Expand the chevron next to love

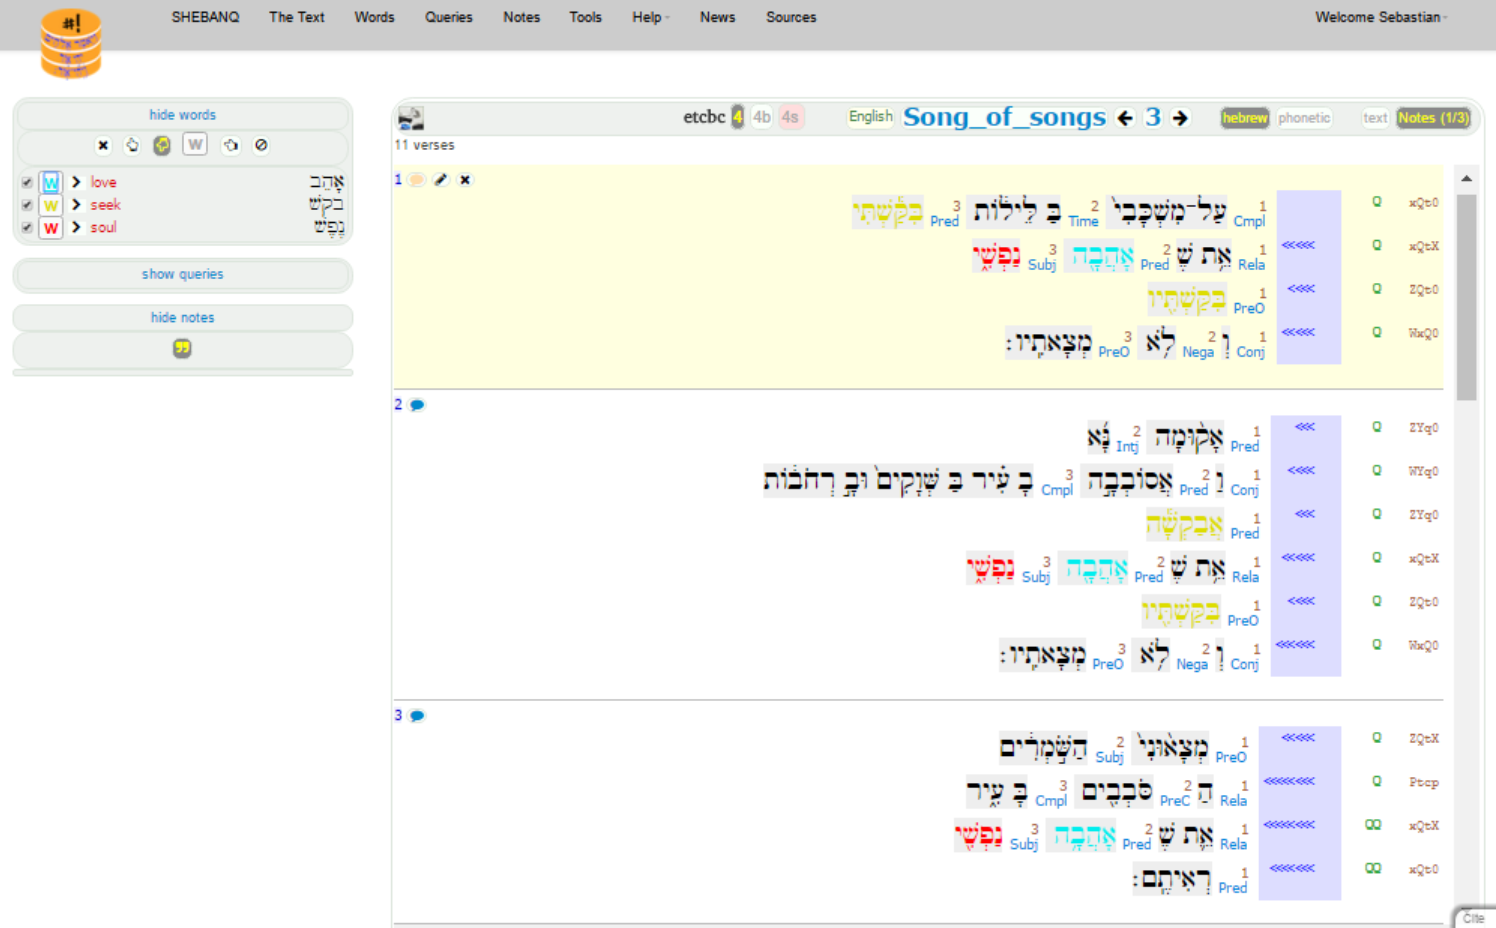76,182
